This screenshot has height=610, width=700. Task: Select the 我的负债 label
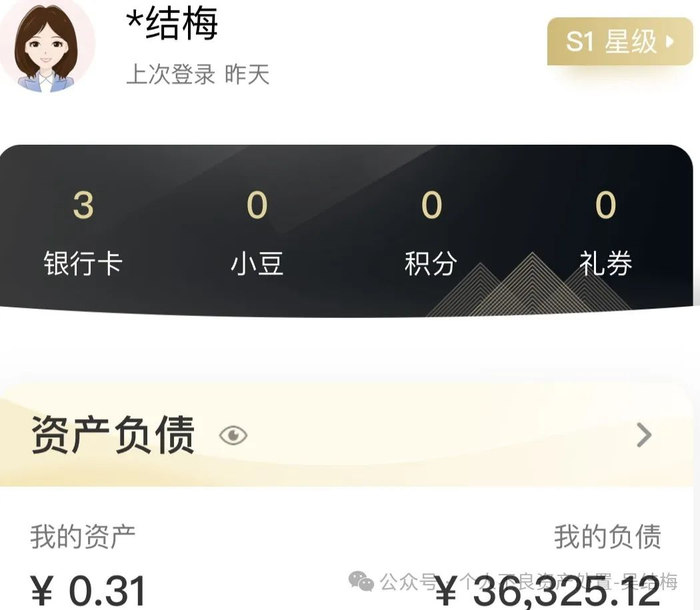(x=608, y=537)
